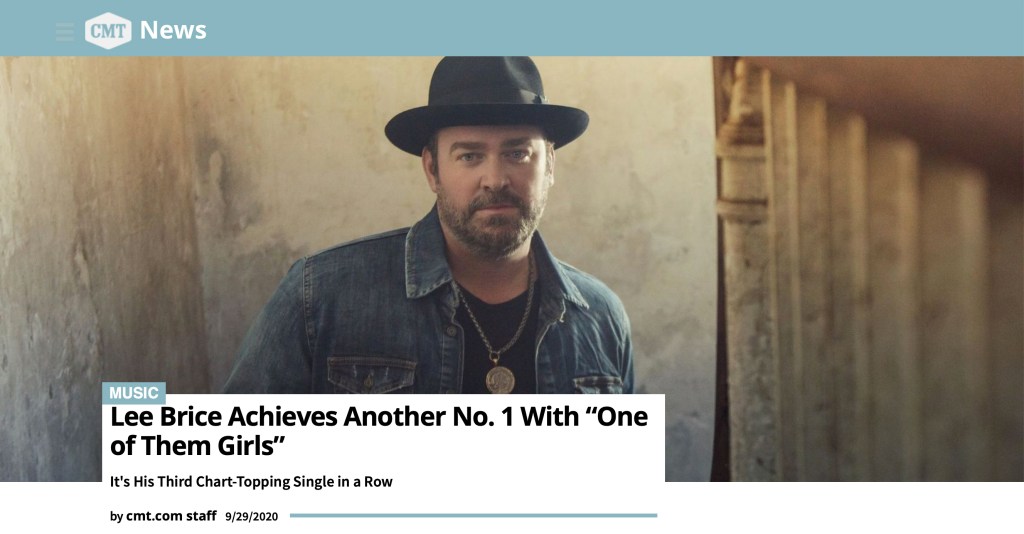The width and height of the screenshot is (1024, 534).
Task: Click the CMT hexagon logo
Action: 108,30
